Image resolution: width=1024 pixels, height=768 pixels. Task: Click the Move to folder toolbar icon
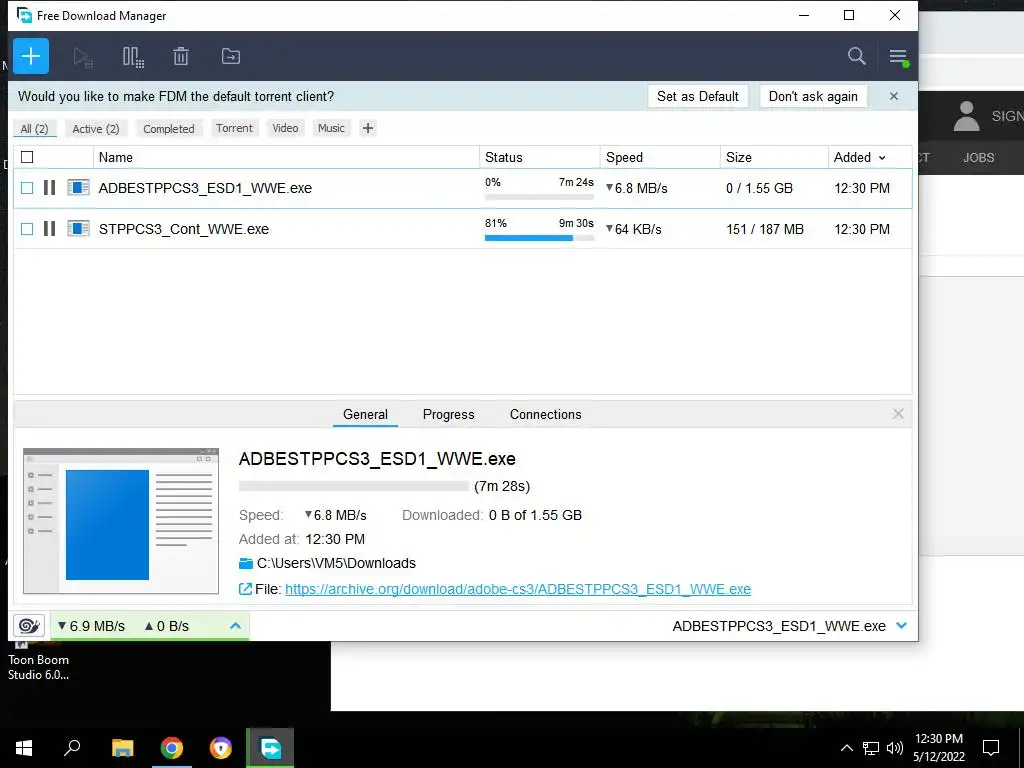231,57
